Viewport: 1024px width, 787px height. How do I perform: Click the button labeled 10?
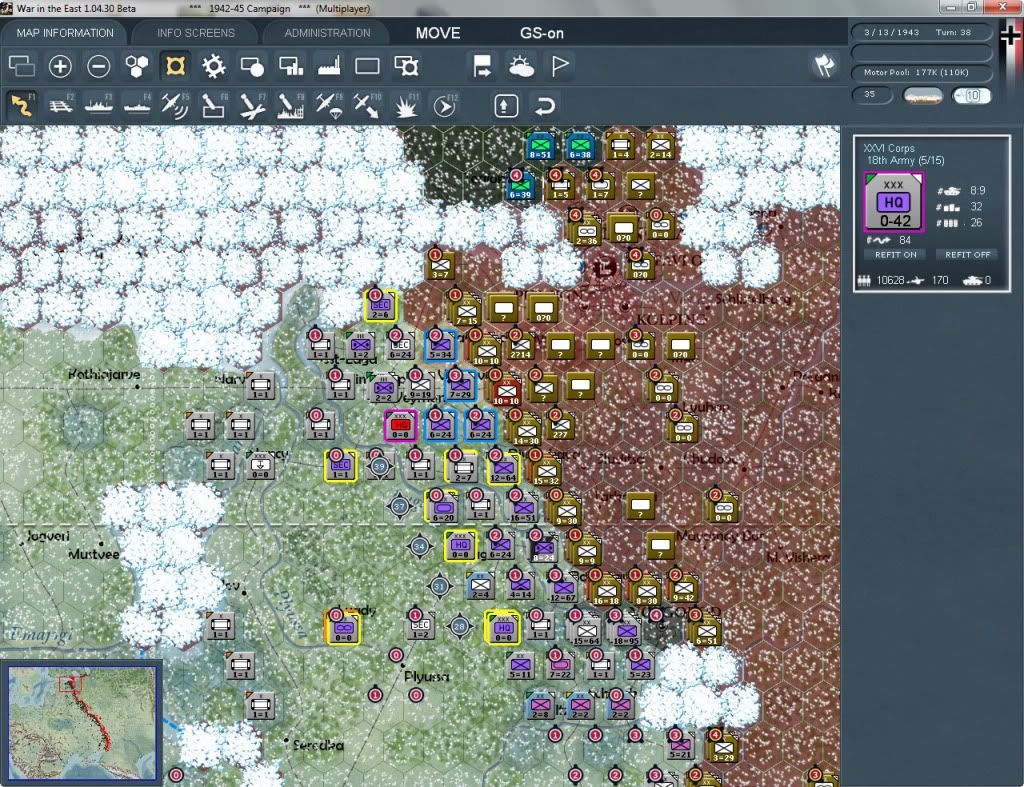[x=971, y=96]
